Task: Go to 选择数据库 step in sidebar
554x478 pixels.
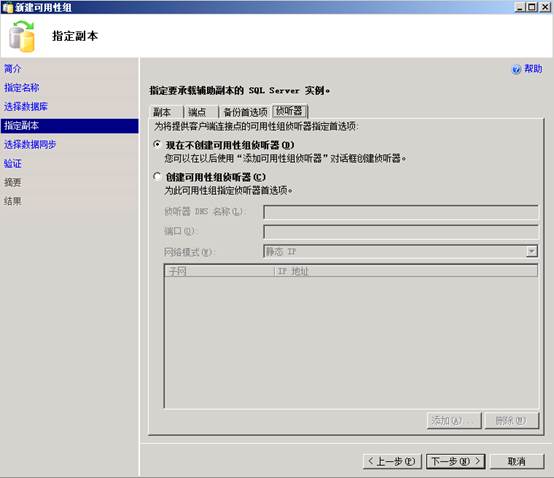Action: pos(26,106)
